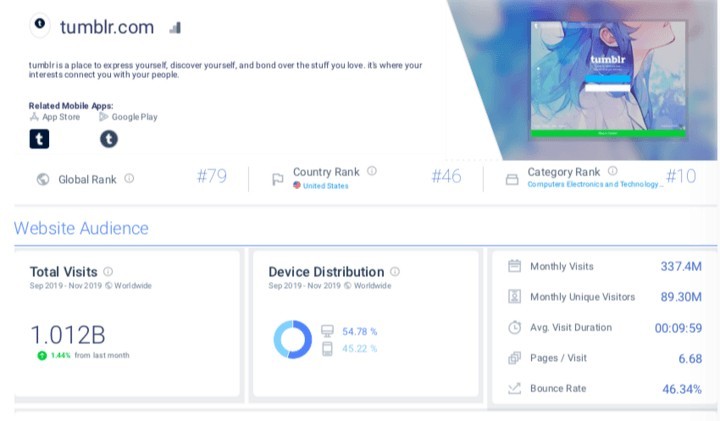Click the 46.34% bounce rate value
Image resolution: width=720 pixels, height=421 pixels.
(682, 389)
